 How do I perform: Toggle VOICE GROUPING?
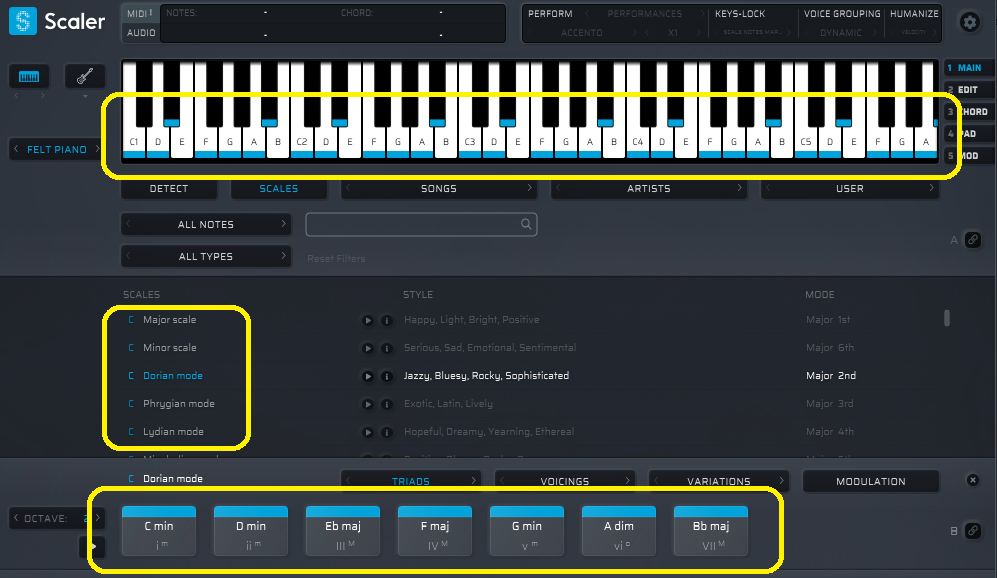(x=842, y=13)
